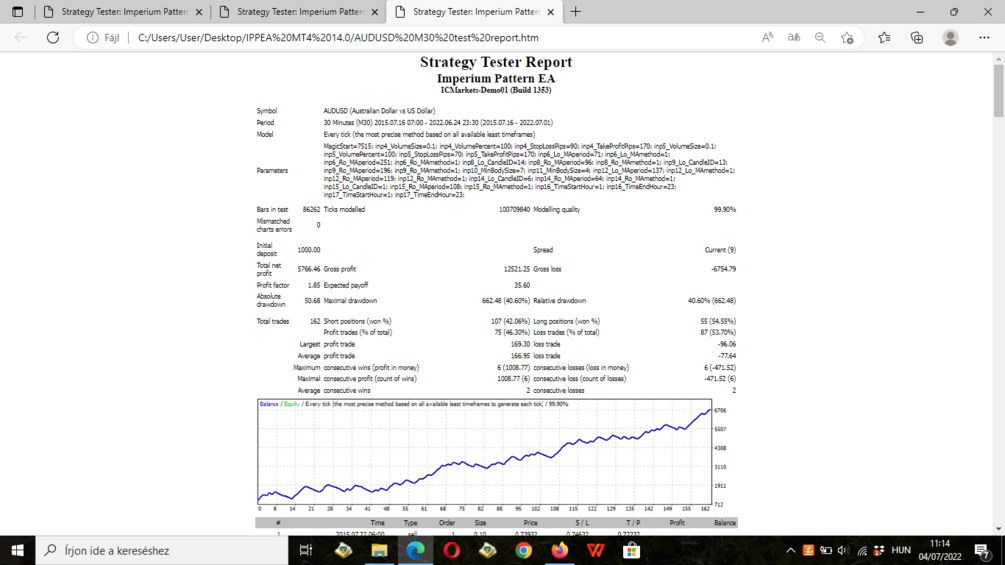Open the Favorites list icon
This screenshot has width=1005, height=565.
tap(885, 38)
